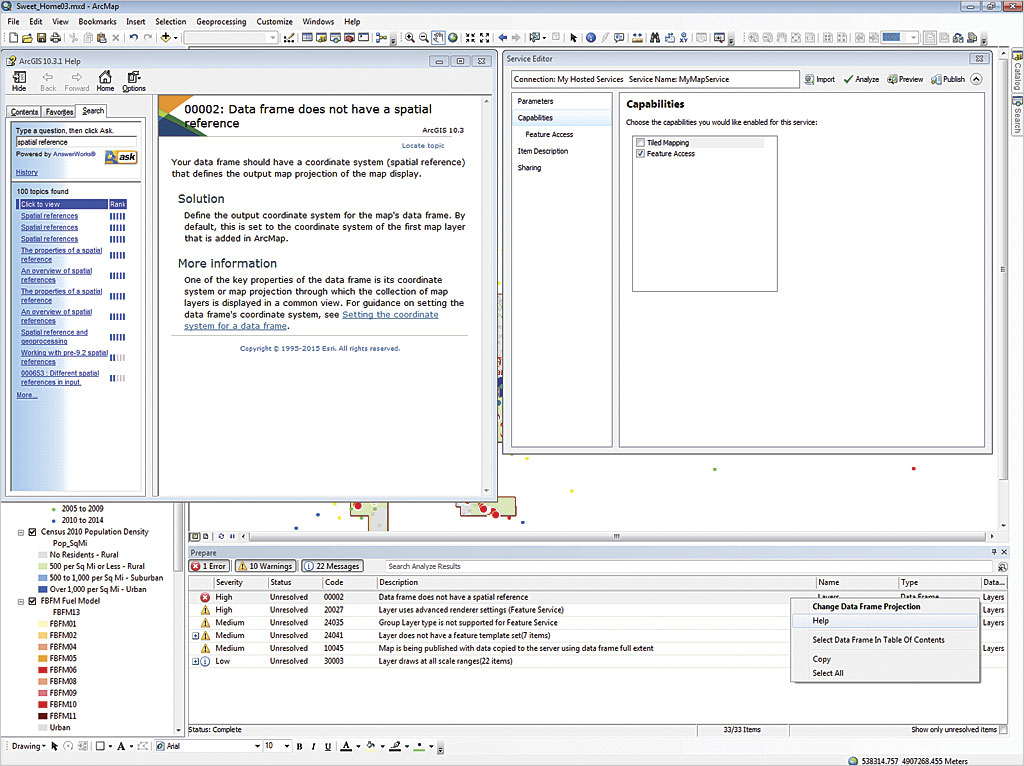The image size is (1024, 766).
Task: Check Show only unresolved items box
Action: point(1003,729)
